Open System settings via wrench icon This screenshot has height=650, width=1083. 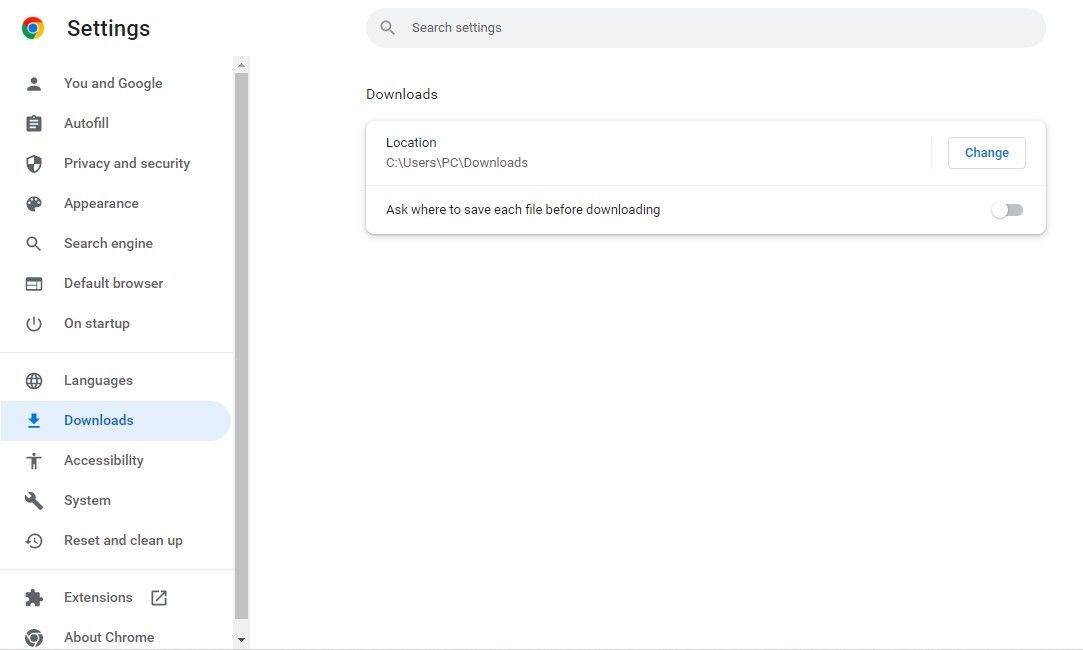pos(34,500)
